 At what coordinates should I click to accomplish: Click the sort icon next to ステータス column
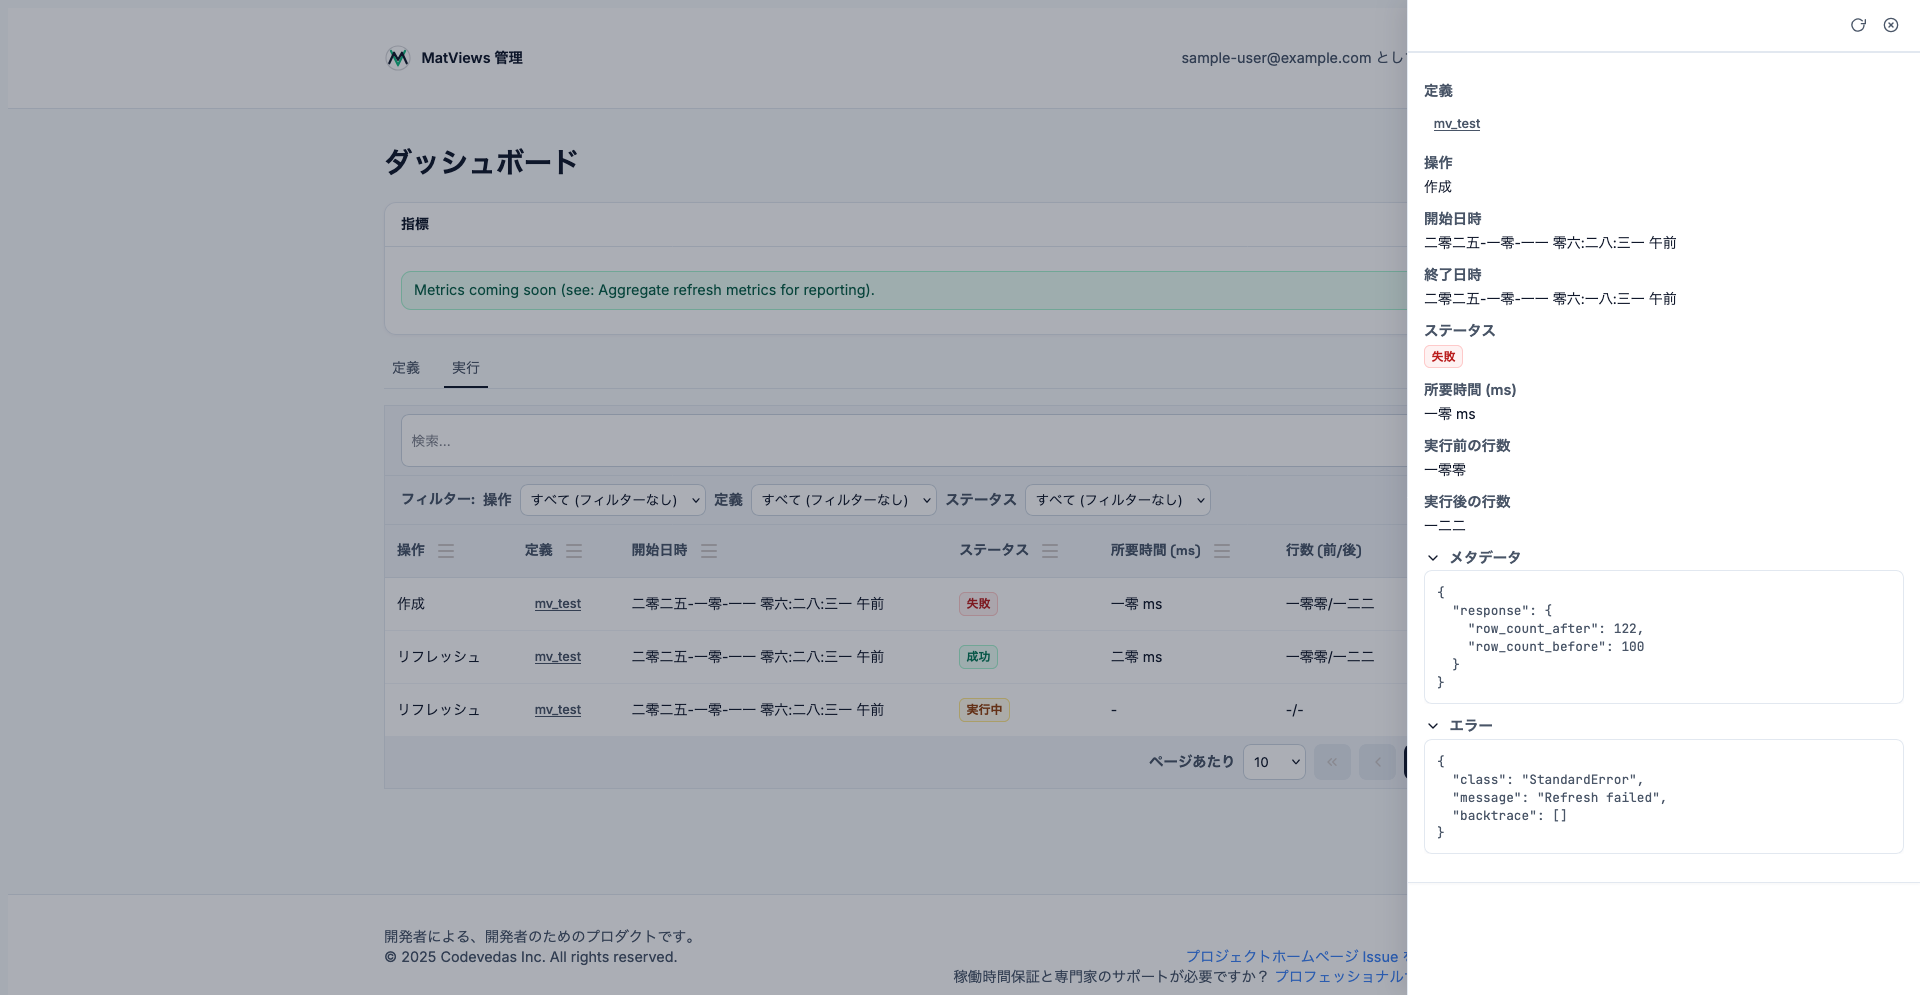click(1050, 551)
